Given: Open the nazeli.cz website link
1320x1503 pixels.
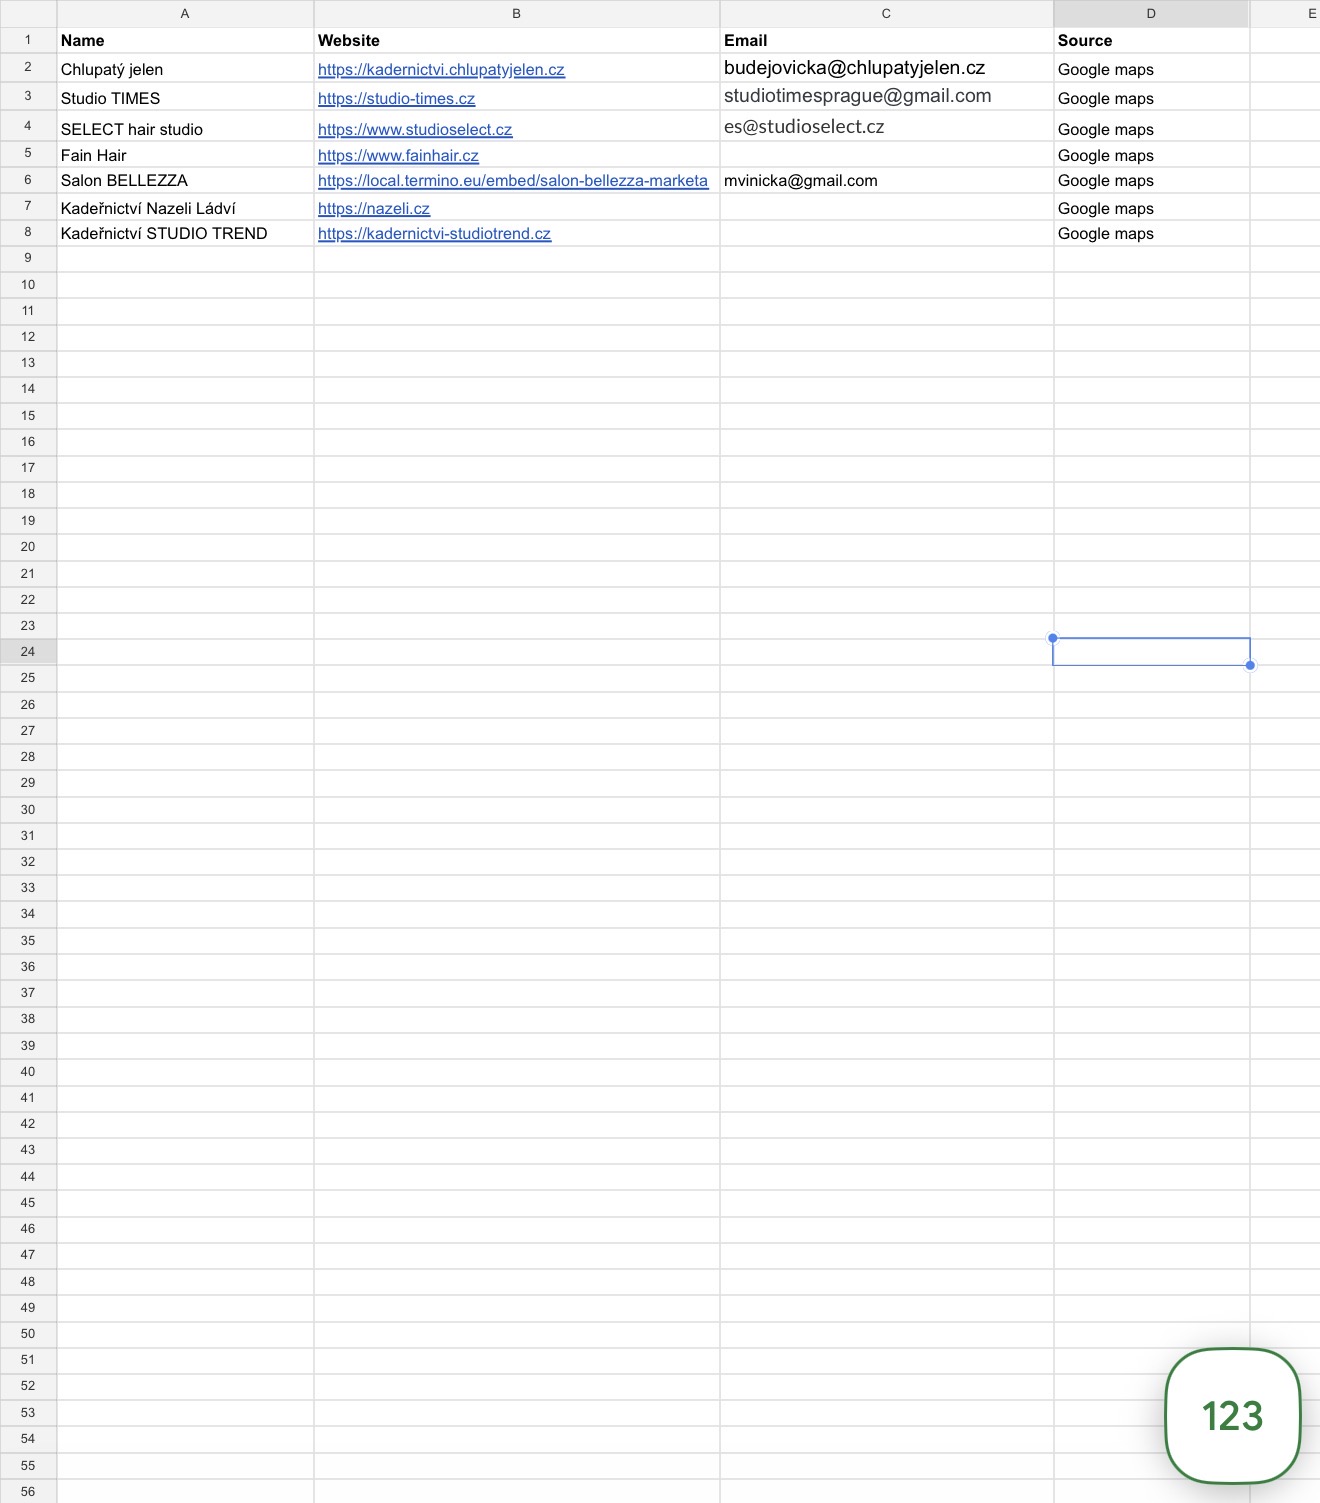Looking at the screenshot, I should 374,209.
